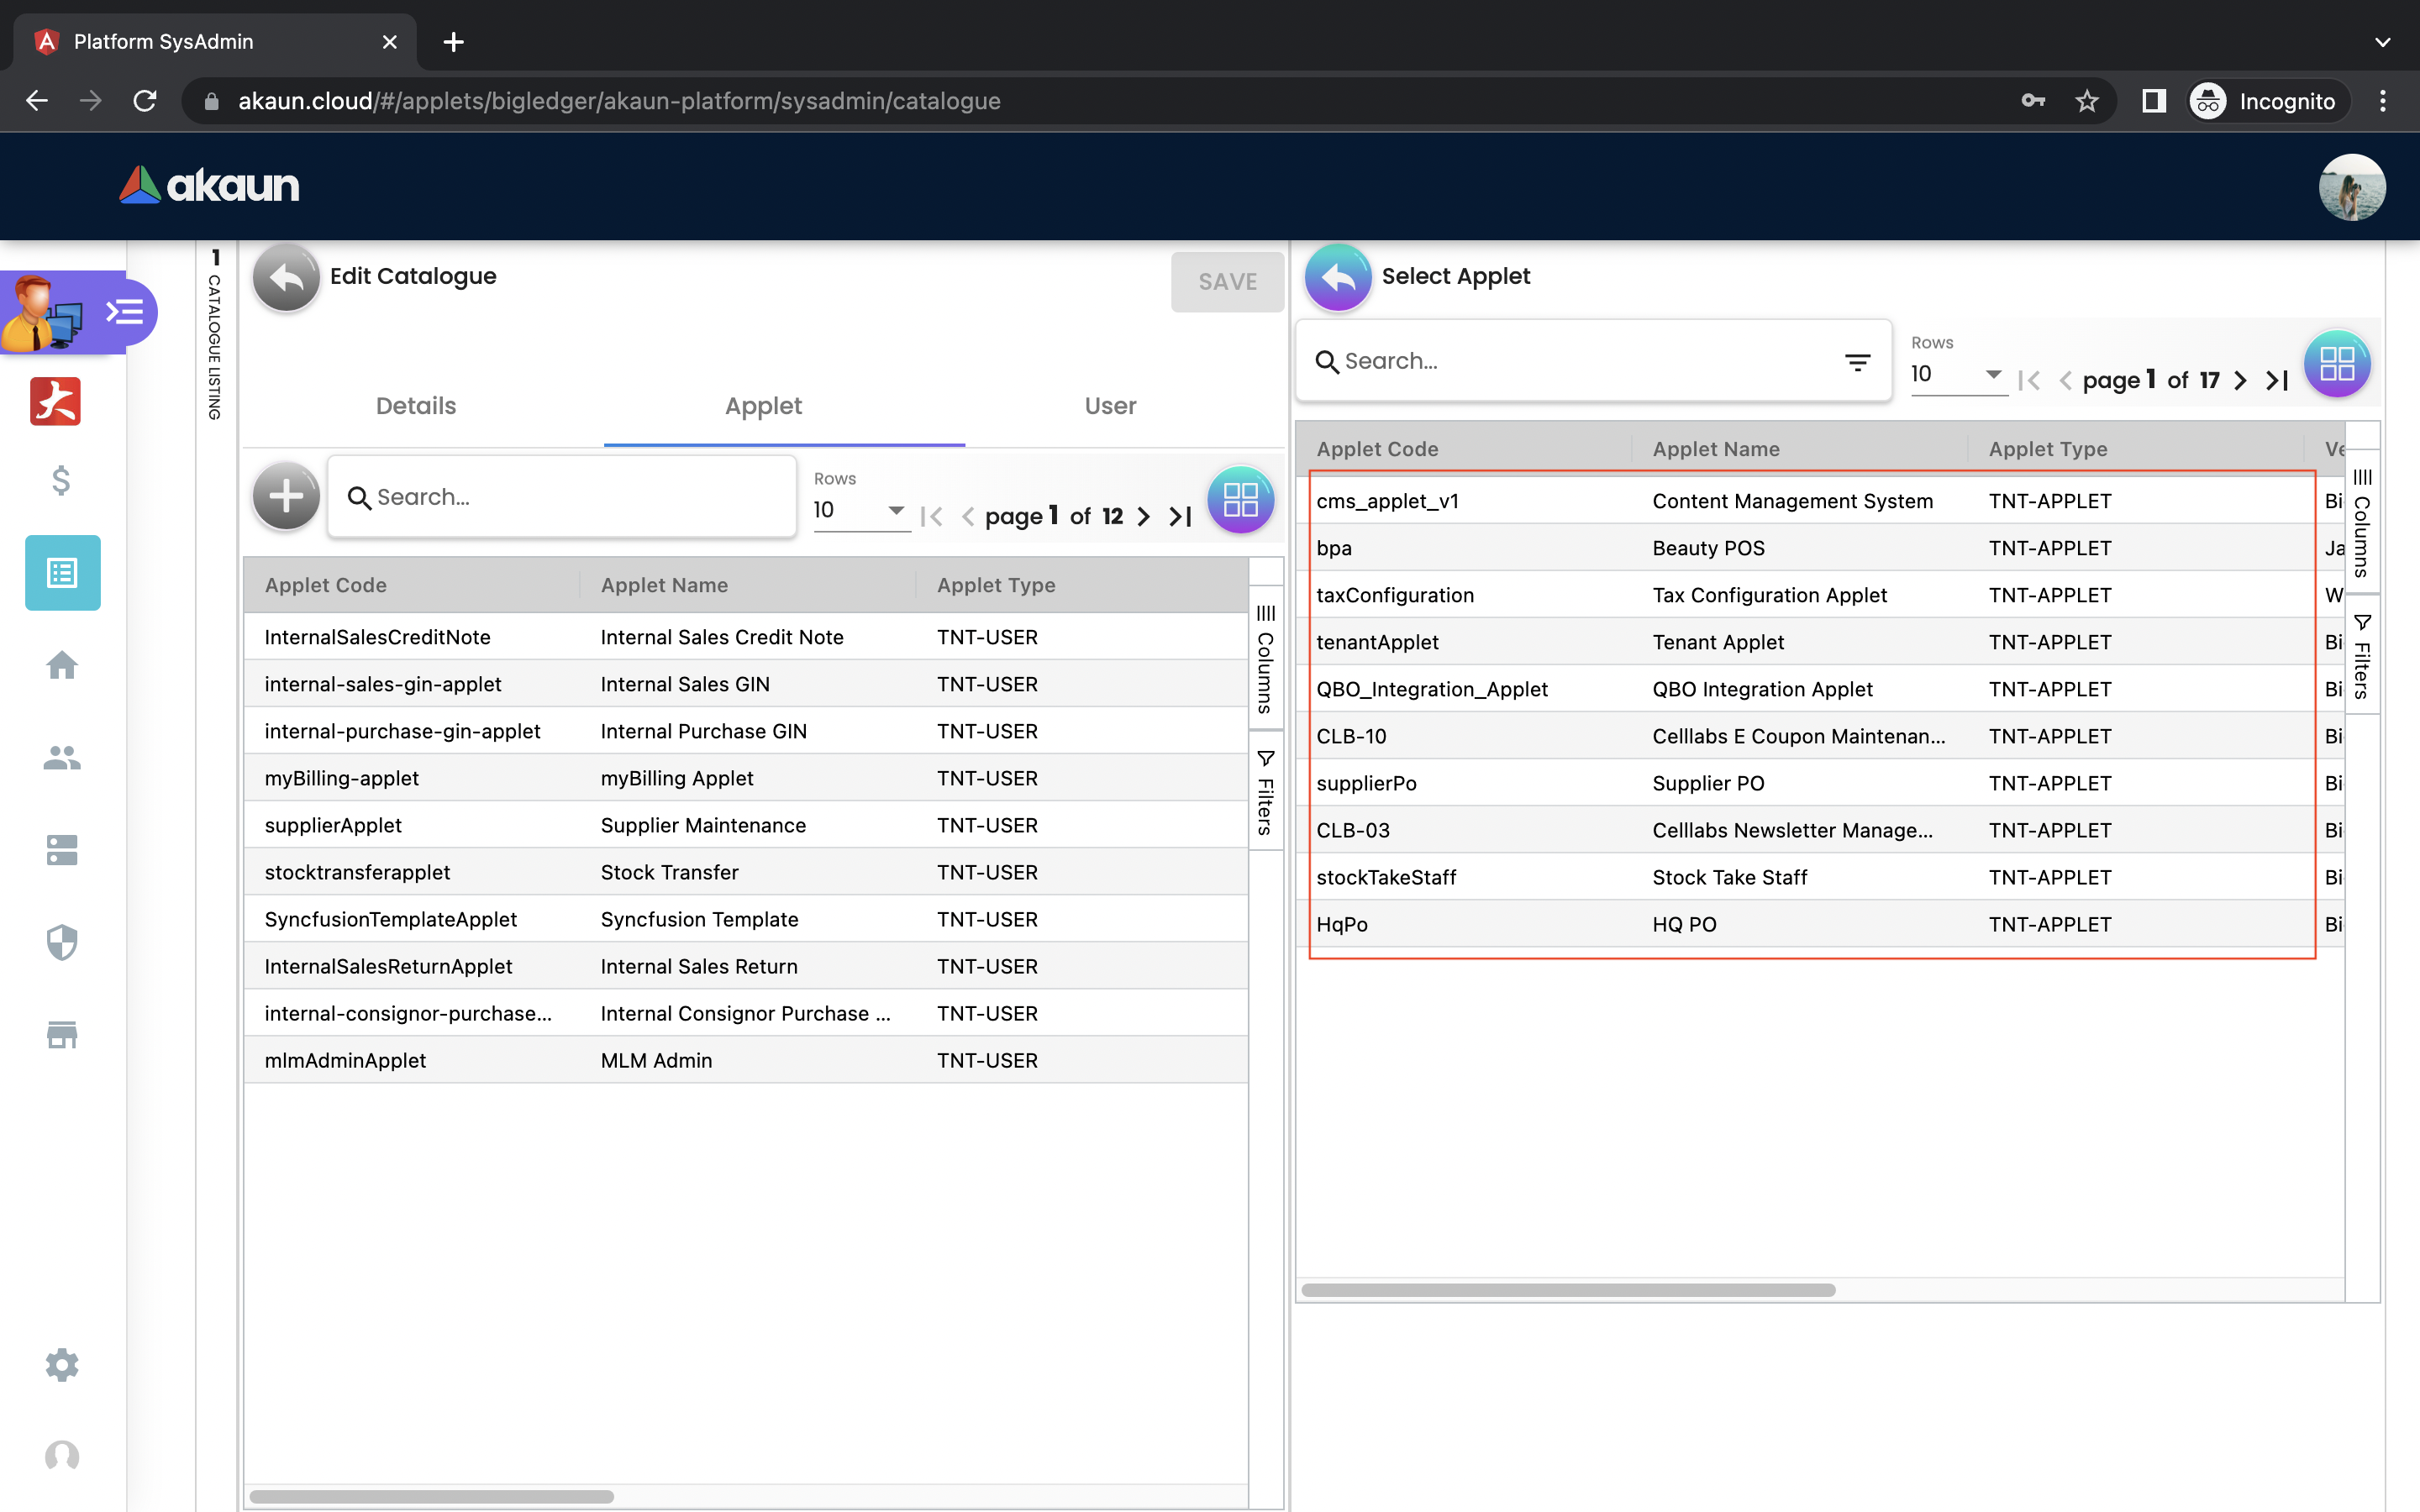Viewport: 2420px width, 1512px height.
Task: Open Rows dropdown in Edit Catalogue panel
Action: pos(859,510)
